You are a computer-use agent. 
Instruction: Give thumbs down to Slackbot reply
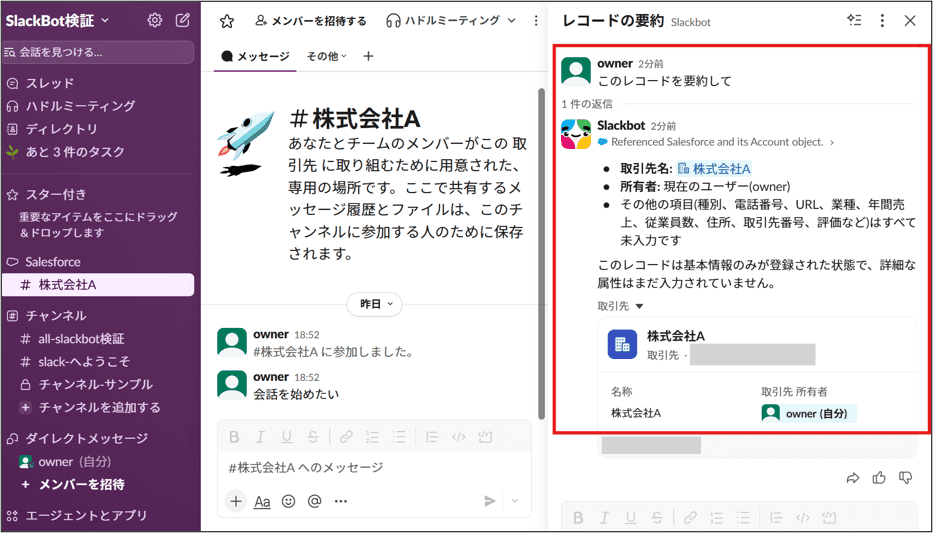(906, 478)
